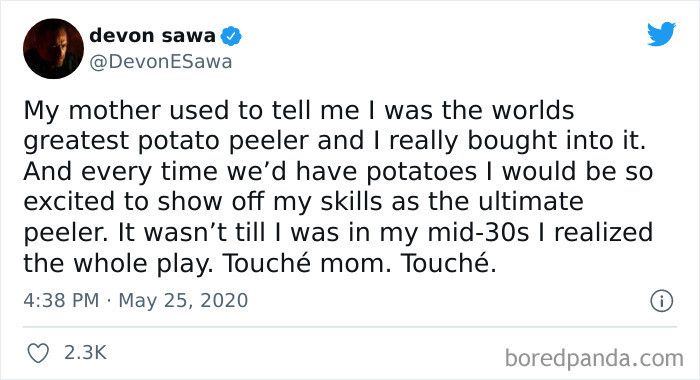Select the May 25, 2020 date
700x380 pixels.
coord(183,301)
